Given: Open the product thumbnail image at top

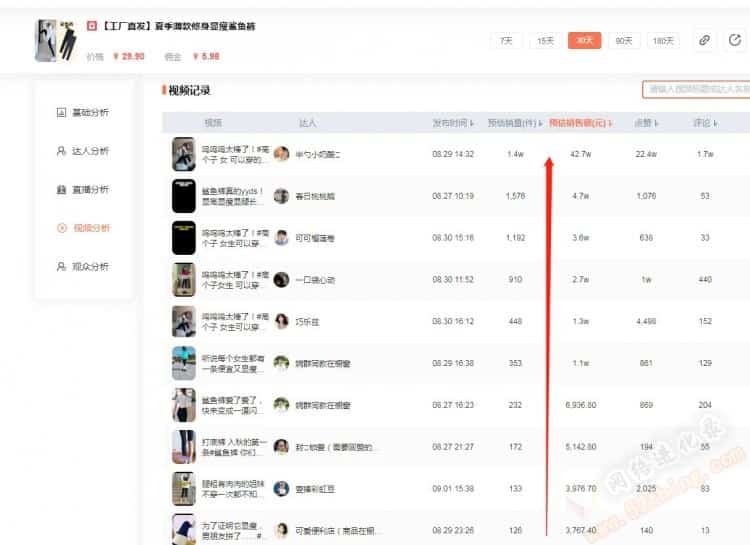Looking at the screenshot, I should 56,41.
